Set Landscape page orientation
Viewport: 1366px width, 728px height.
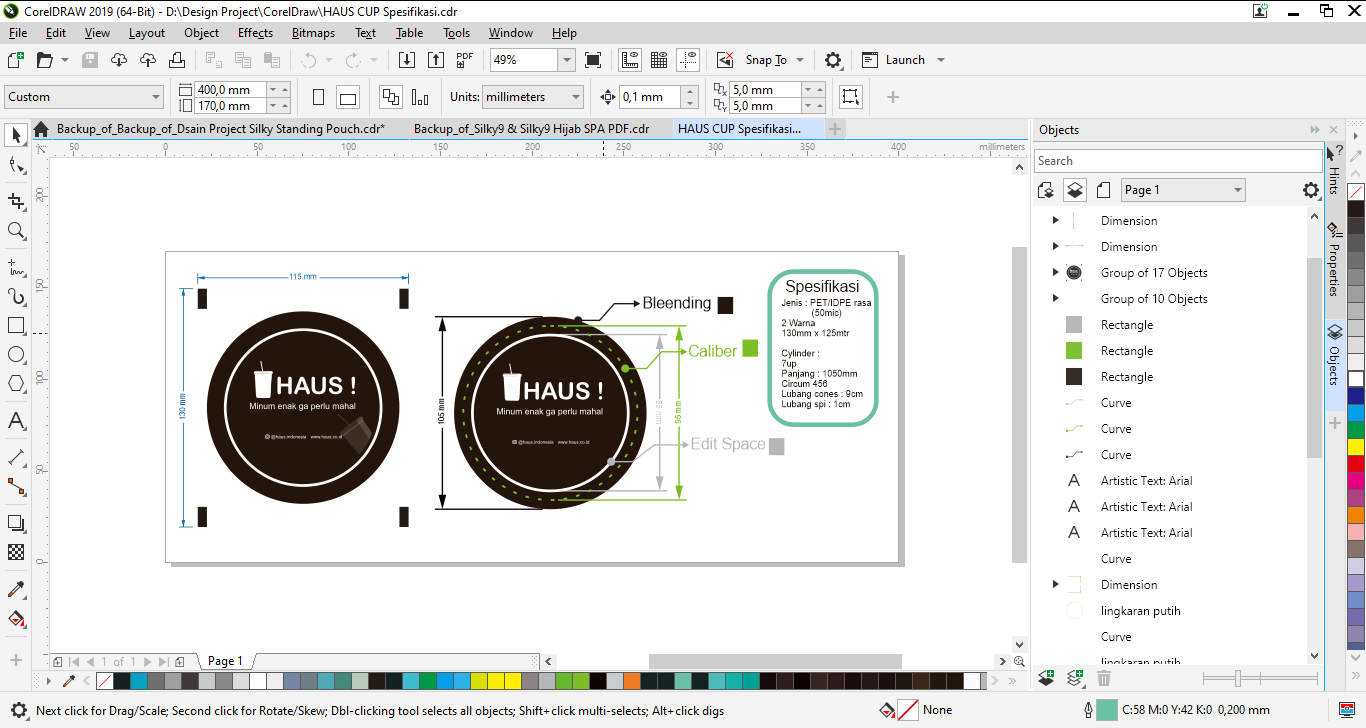348,97
